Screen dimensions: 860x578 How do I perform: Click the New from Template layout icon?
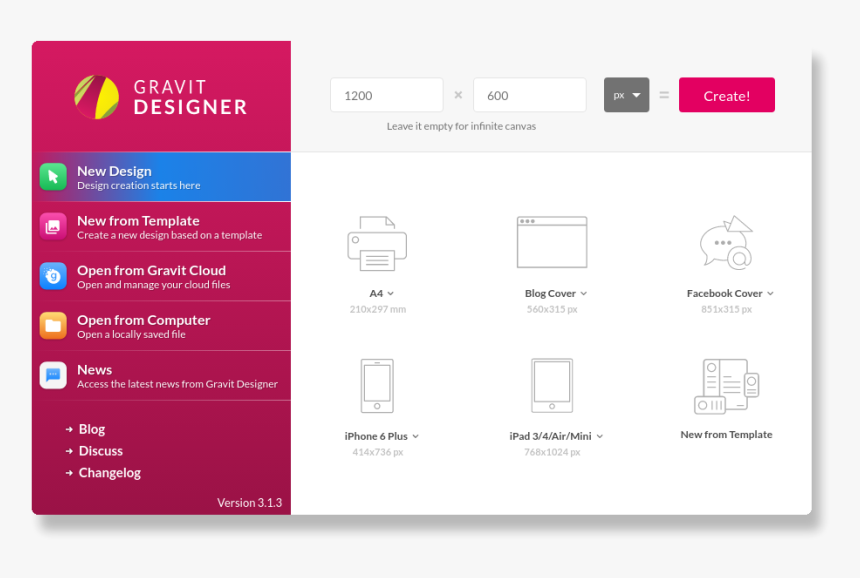726,386
